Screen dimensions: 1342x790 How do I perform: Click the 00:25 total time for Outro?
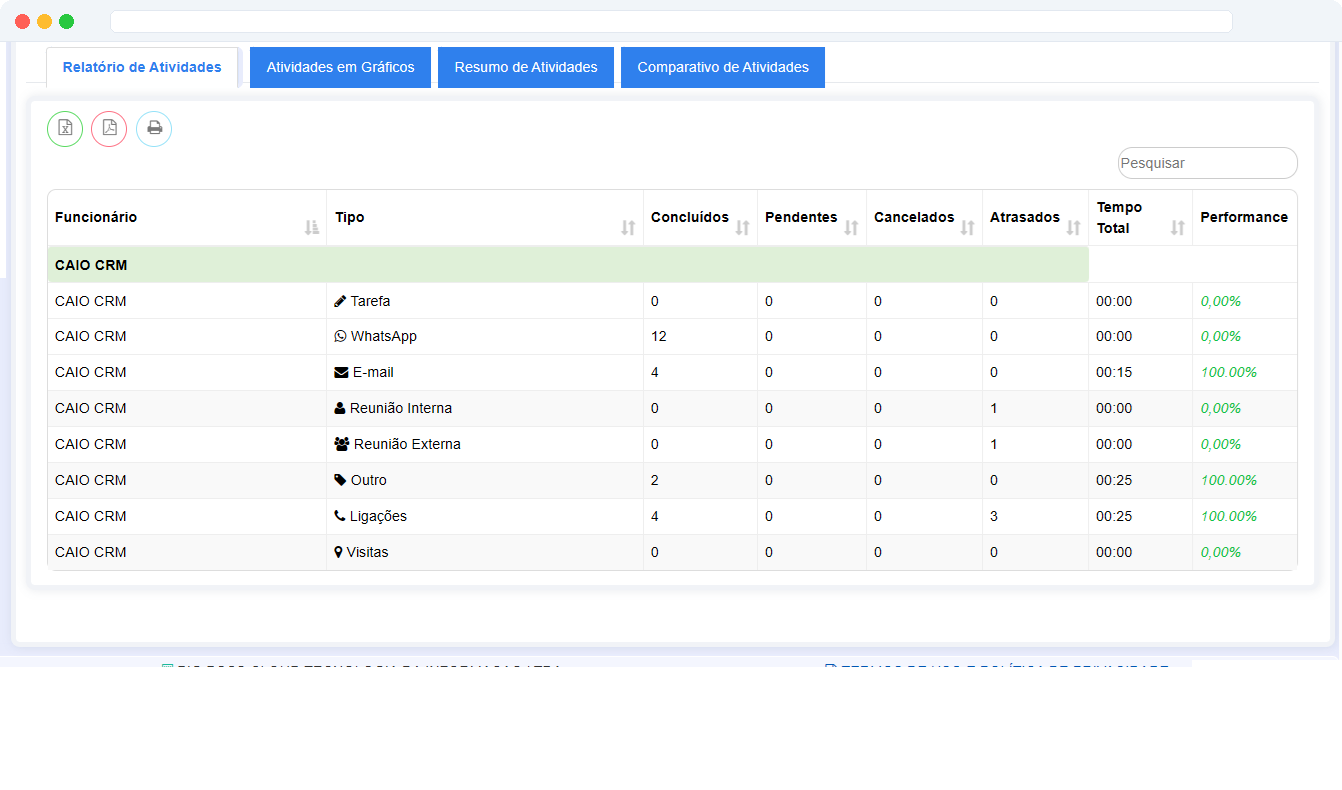1114,481
